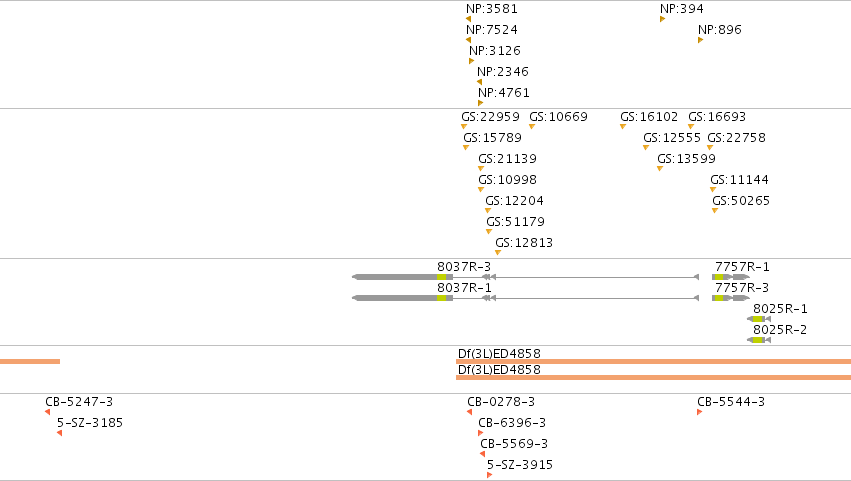Select the GS:16102 insertion label
Image resolution: width=851 pixels, height=481 pixels.
[649, 117]
